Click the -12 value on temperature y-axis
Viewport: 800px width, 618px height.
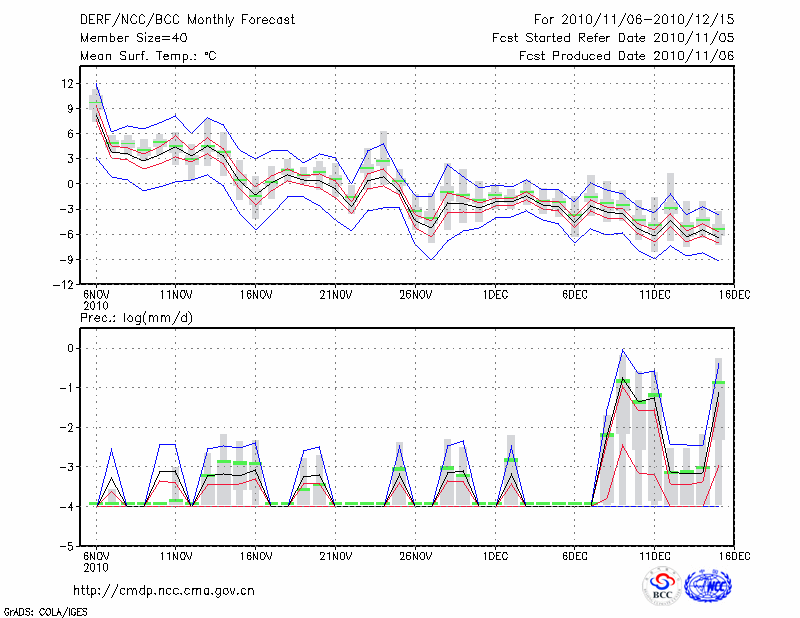(x=64, y=285)
